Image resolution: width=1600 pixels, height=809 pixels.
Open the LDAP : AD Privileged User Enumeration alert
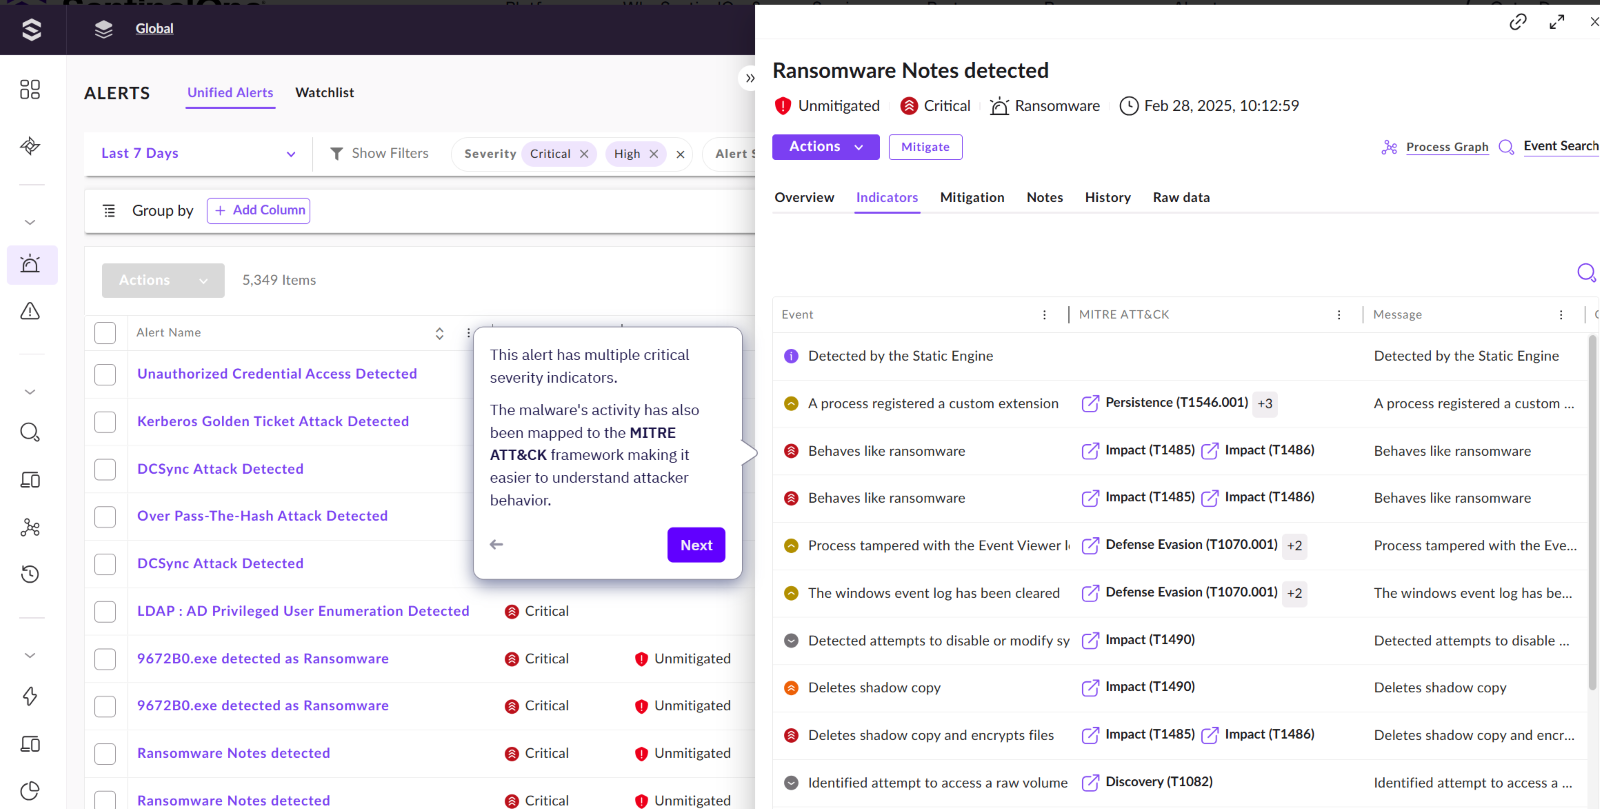303,611
